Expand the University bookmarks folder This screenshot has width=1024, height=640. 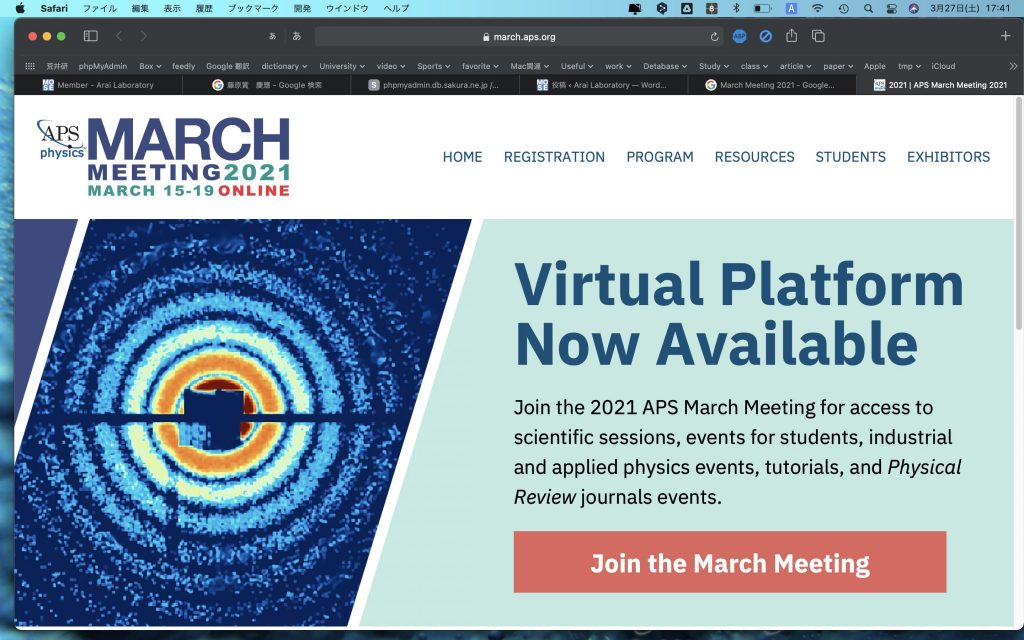click(342, 66)
